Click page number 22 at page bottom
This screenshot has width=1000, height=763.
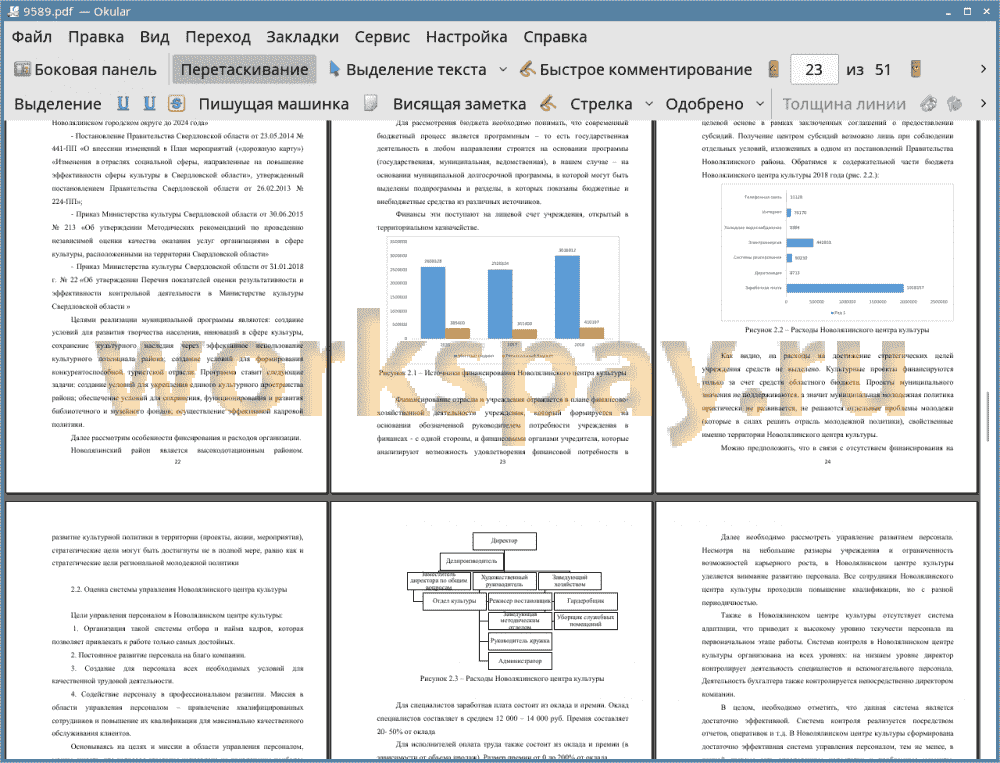[178, 462]
